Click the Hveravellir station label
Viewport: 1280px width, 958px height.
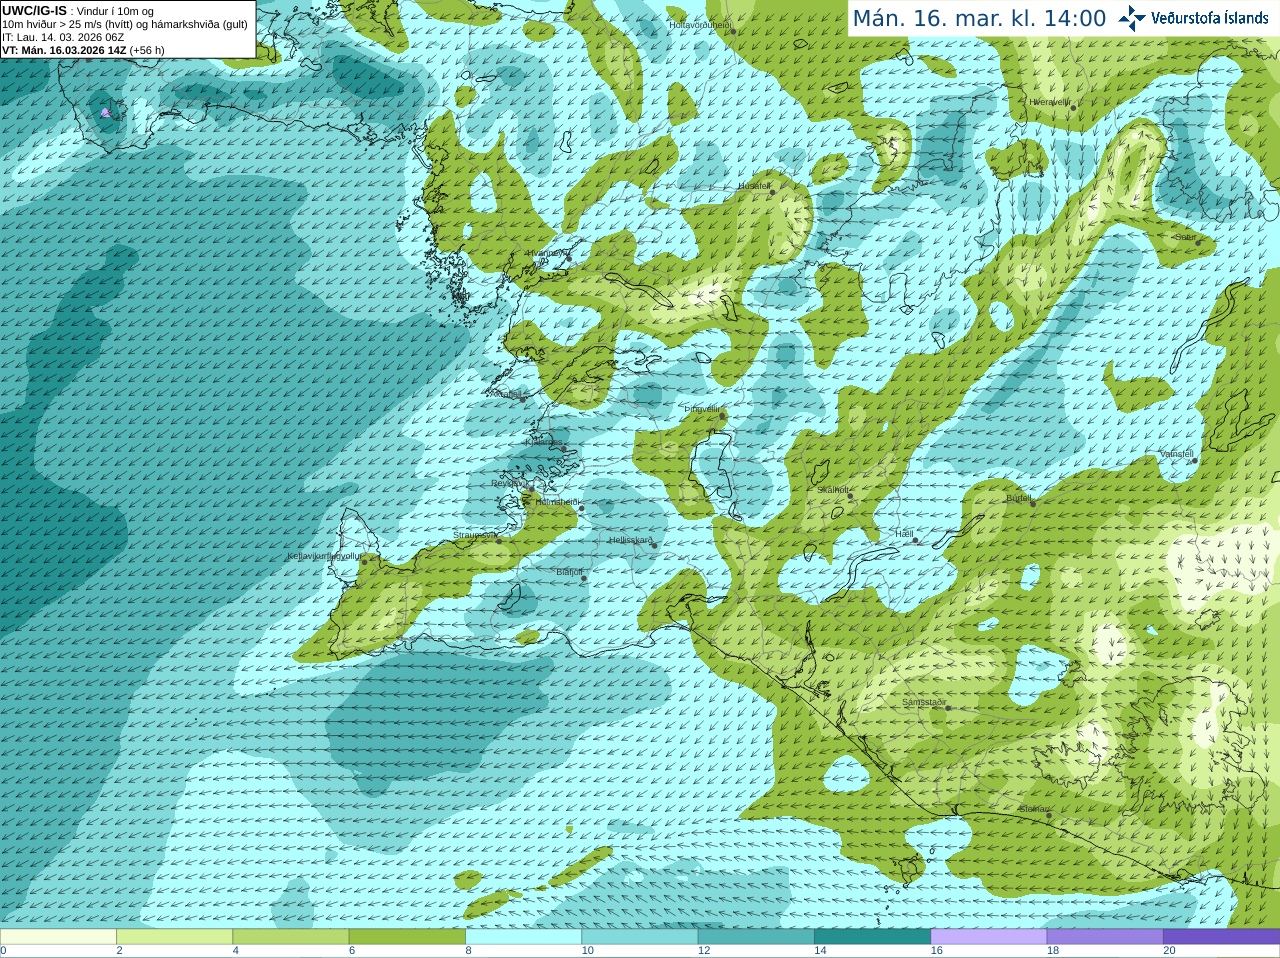coord(1049,101)
